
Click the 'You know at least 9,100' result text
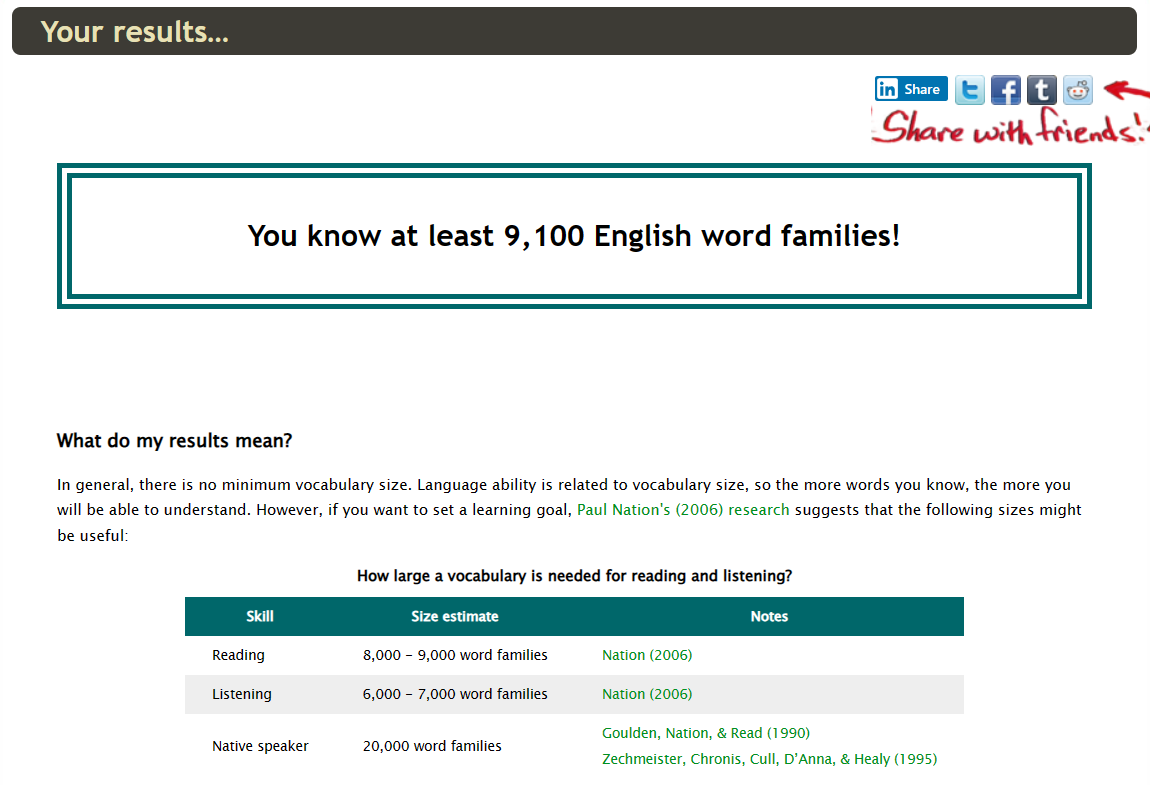[574, 236]
